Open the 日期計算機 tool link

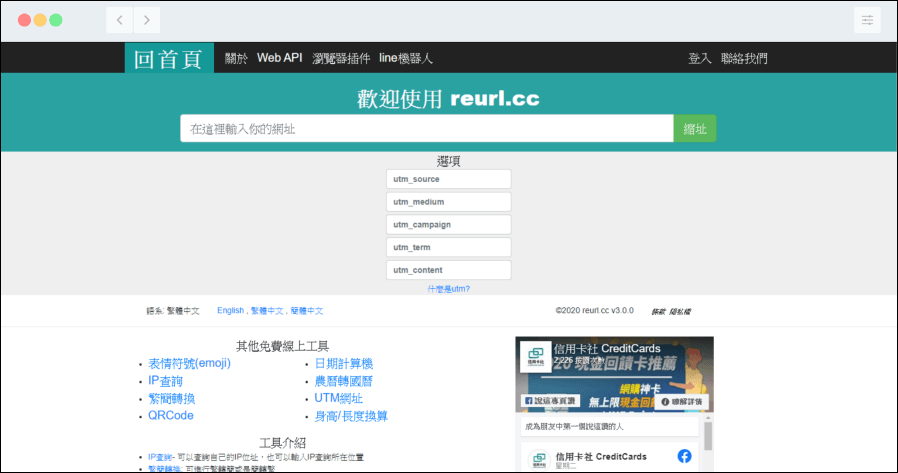point(344,363)
